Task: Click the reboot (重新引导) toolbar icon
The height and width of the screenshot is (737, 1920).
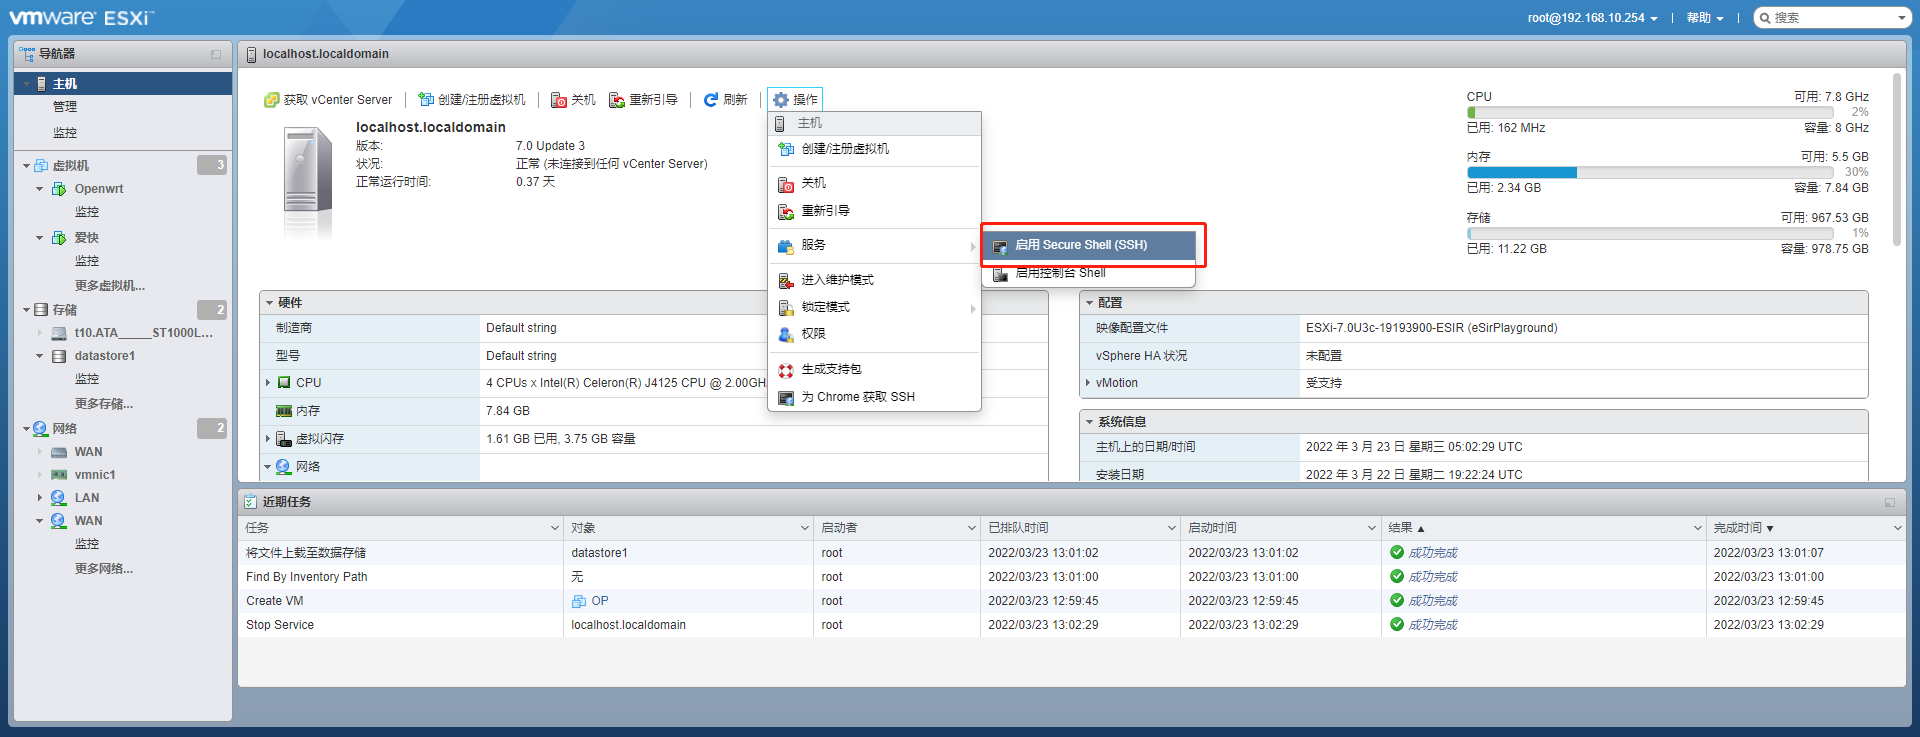Action: [617, 100]
